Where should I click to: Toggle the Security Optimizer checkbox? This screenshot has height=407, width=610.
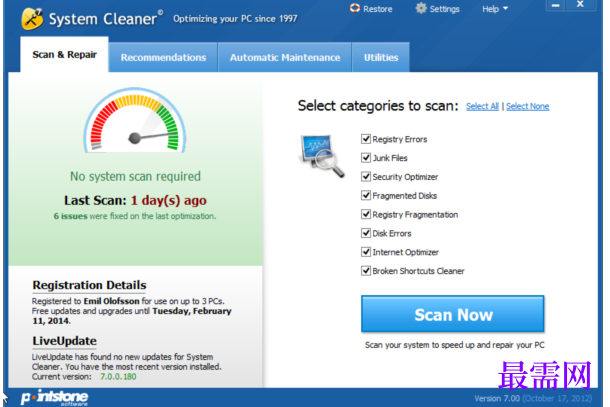click(366, 177)
